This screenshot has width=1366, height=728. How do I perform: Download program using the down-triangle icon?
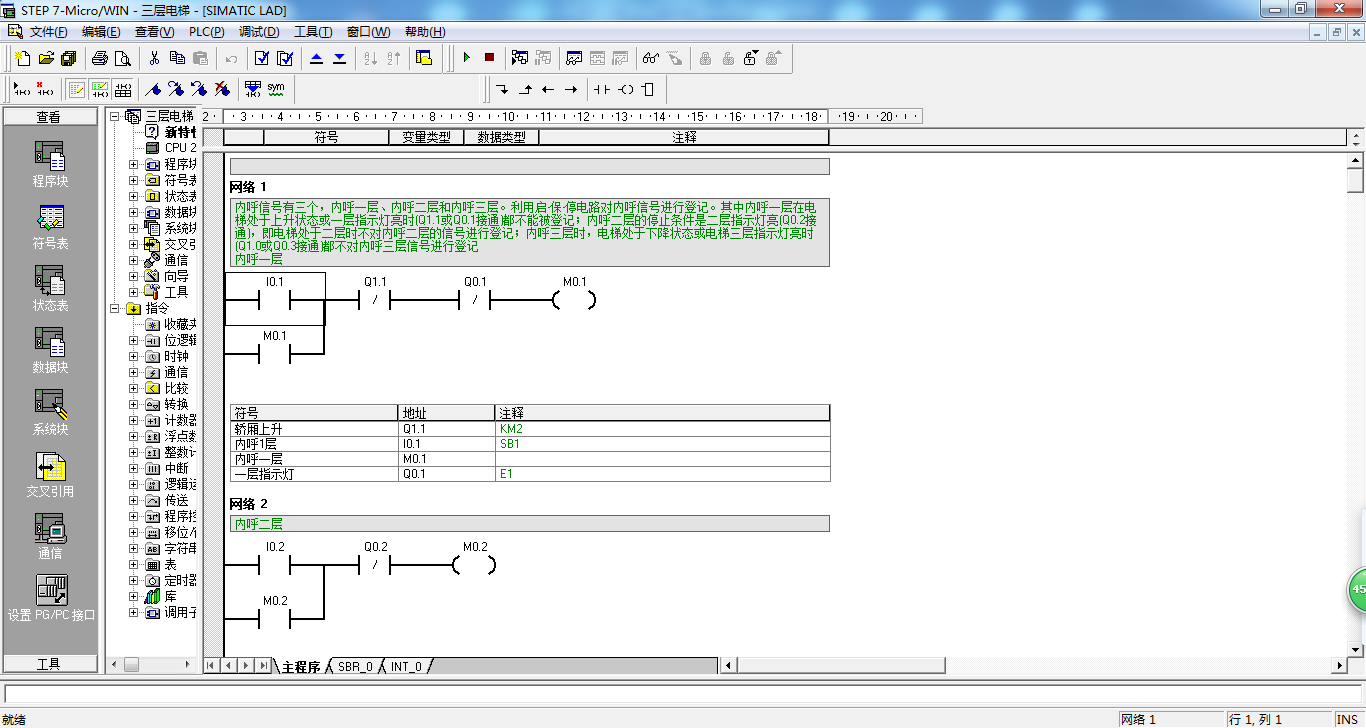tap(340, 58)
